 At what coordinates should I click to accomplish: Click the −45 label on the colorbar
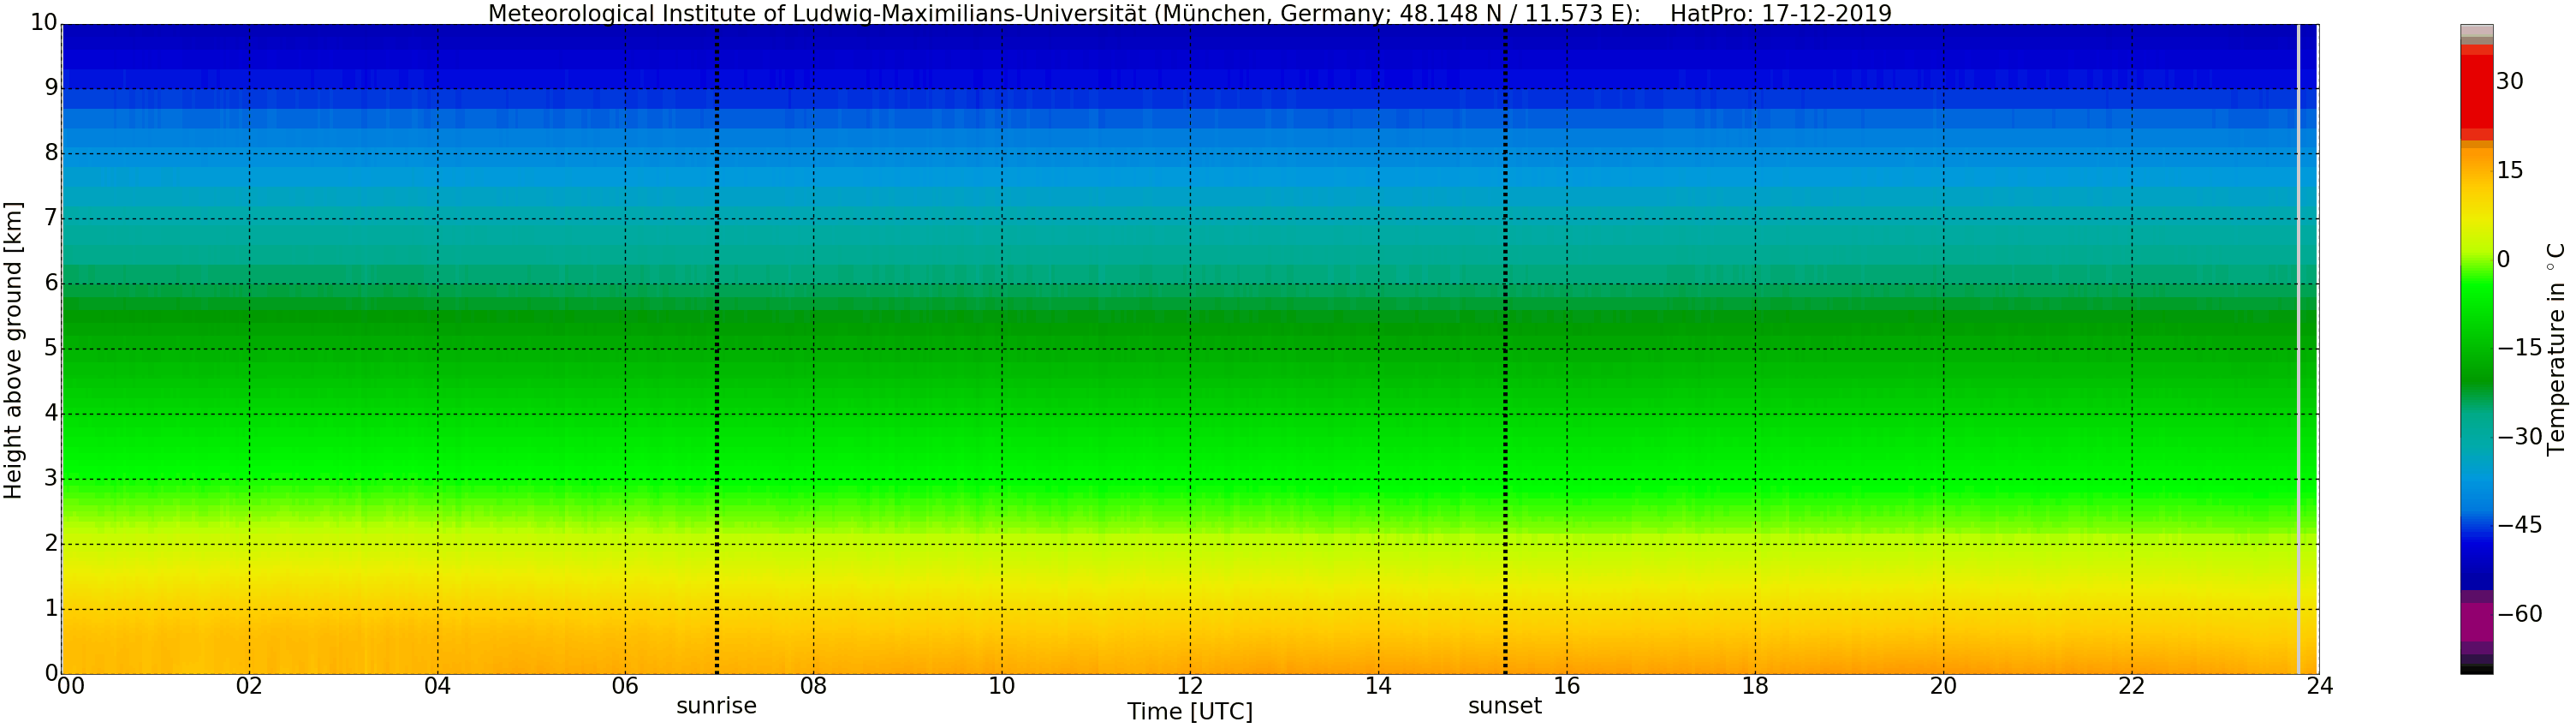2520,526
